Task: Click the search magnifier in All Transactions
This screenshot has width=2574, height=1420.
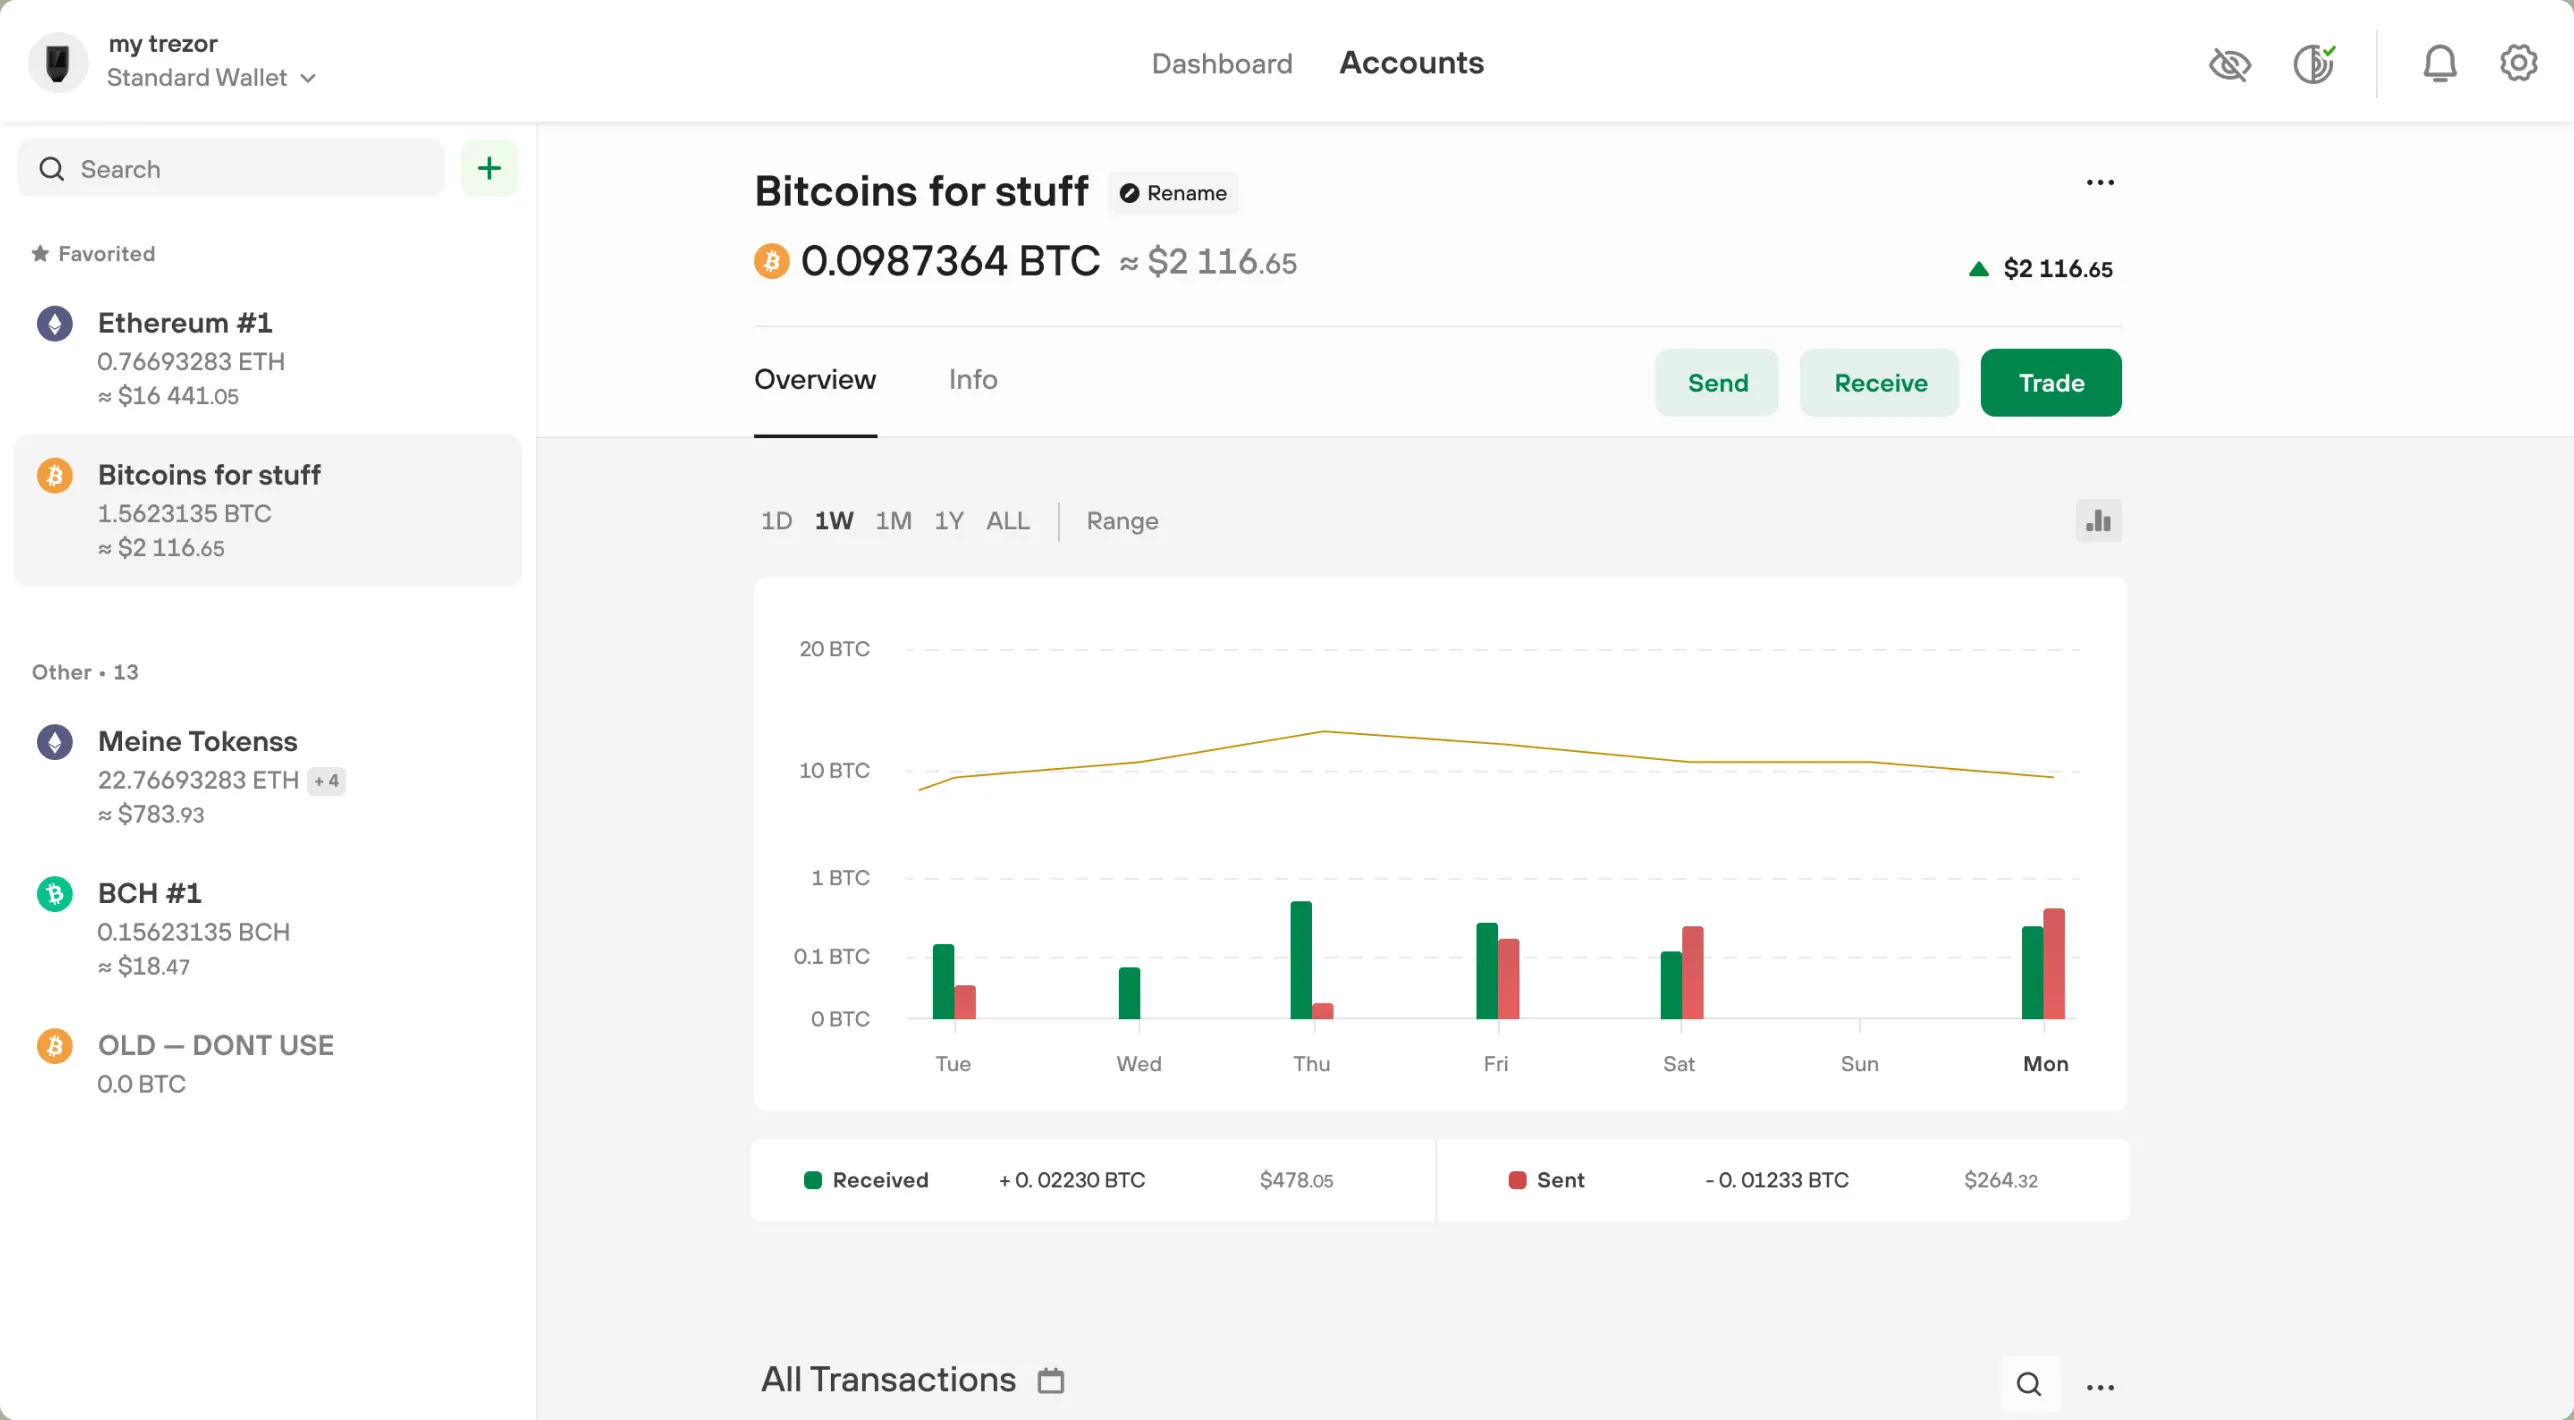Action: 2028,1383
